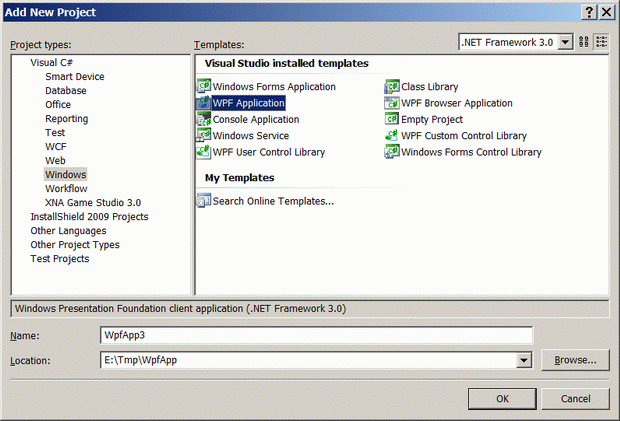Select the Web project type

55,160
